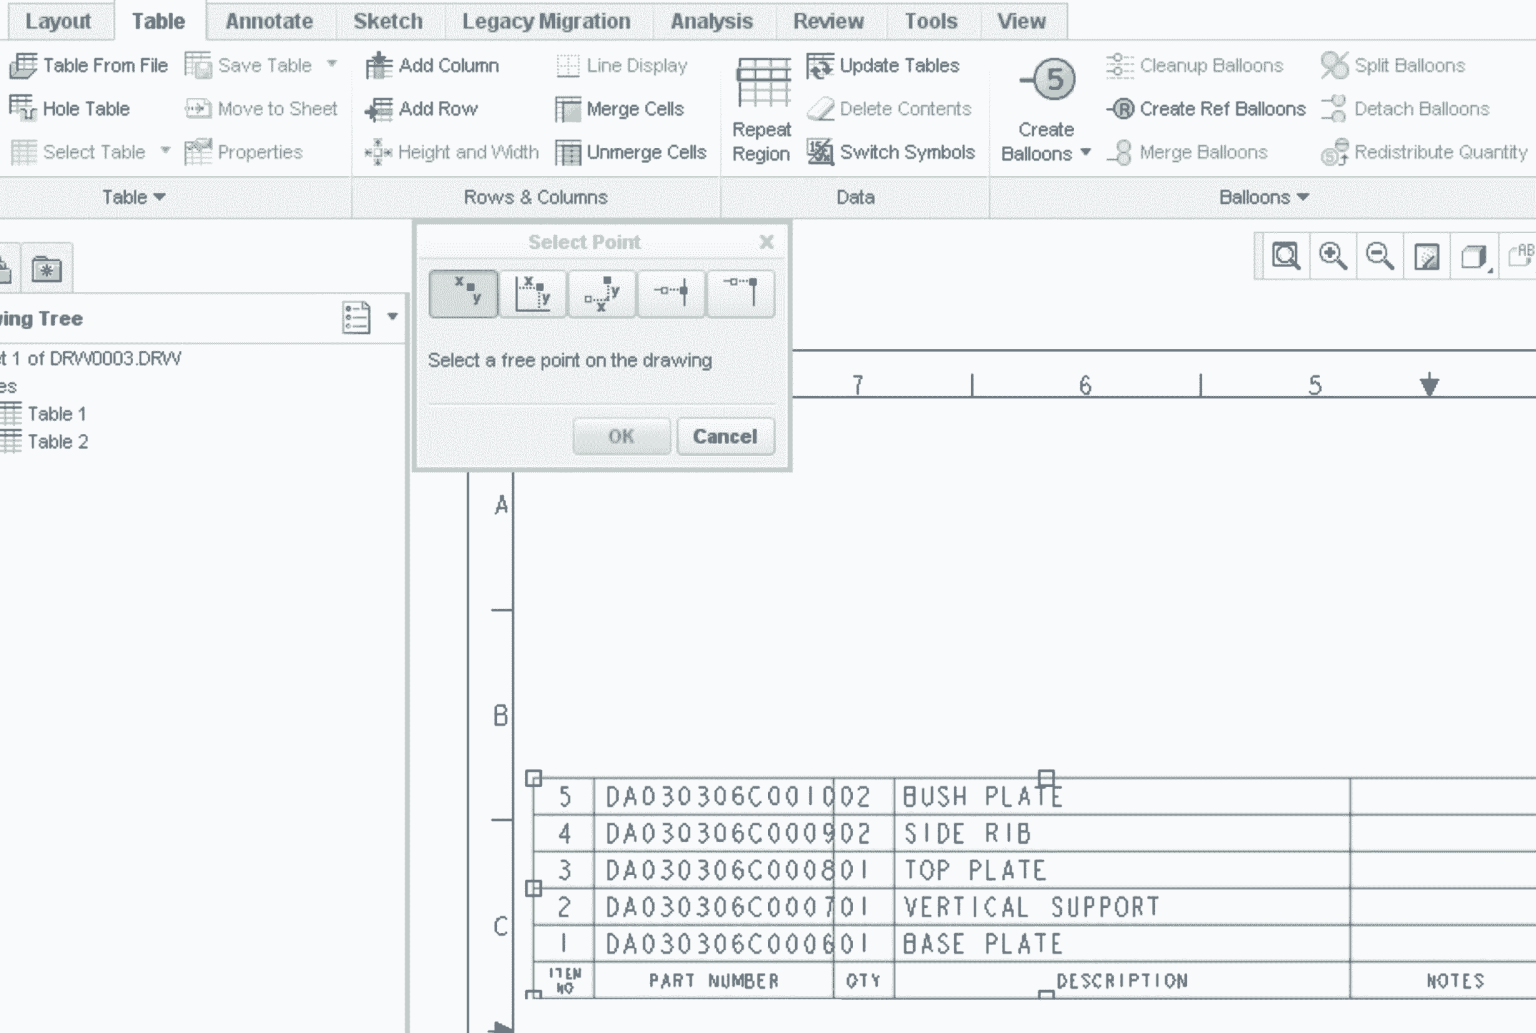Click the Unmerge Cells icon
This screenshot has height=1033, width=1536.
(x=634, y=152)
